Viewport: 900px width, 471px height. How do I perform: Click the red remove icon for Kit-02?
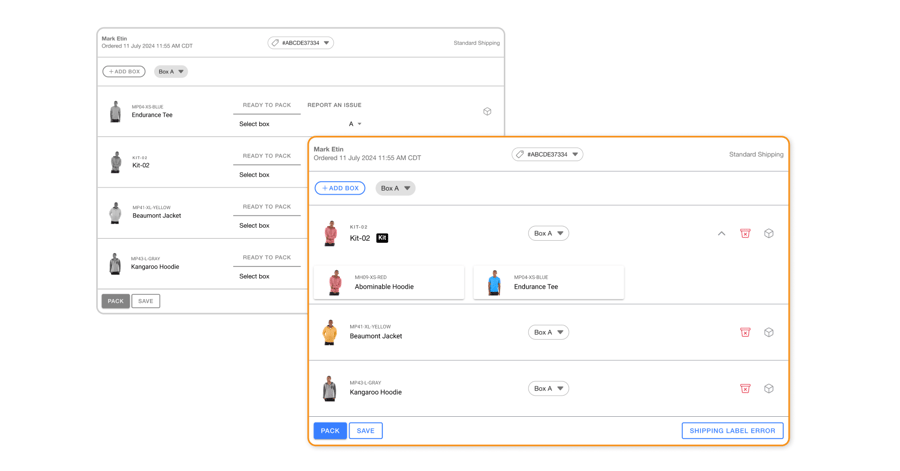745,233
